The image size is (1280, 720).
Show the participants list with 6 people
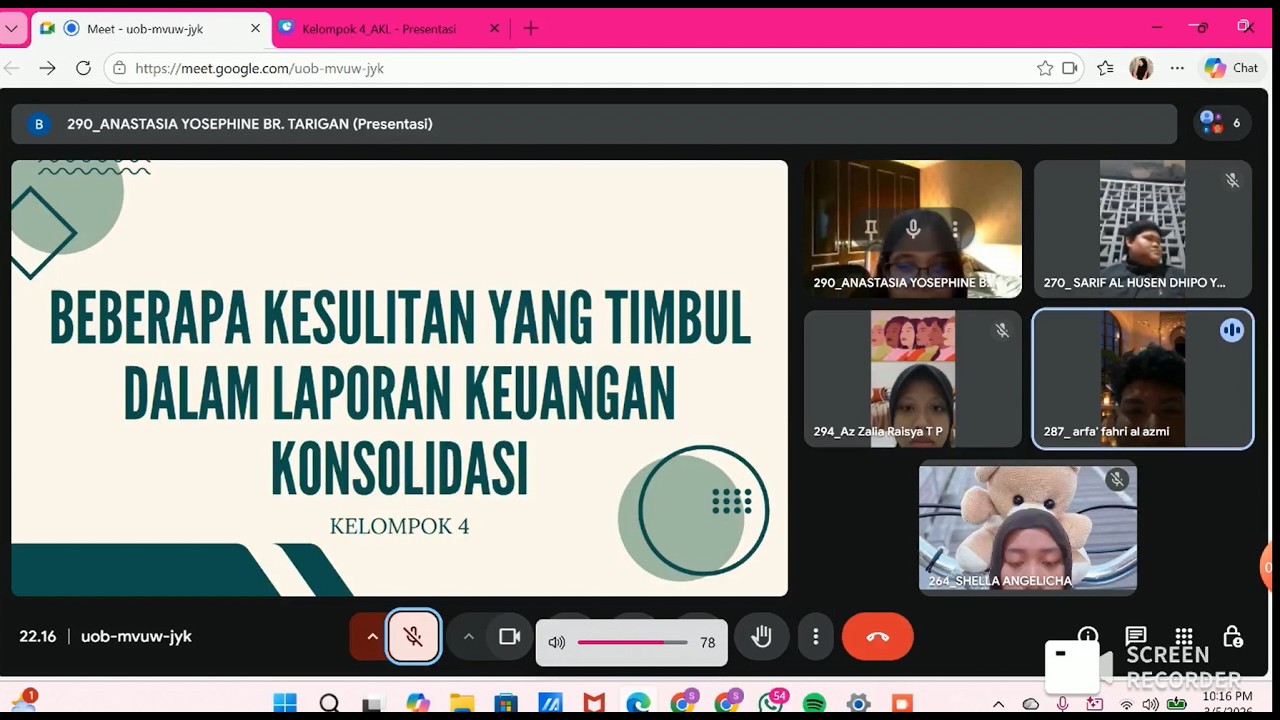pos(1223,123)
